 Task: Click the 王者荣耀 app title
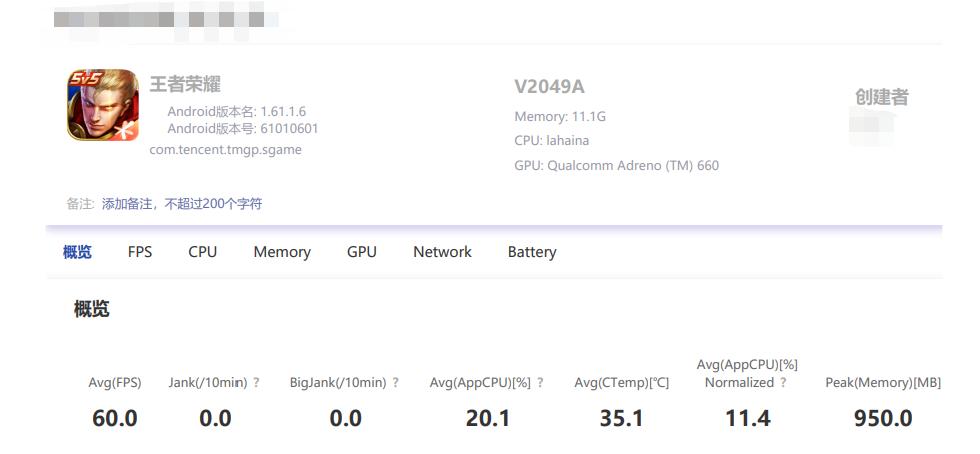(x=185, y=84)
